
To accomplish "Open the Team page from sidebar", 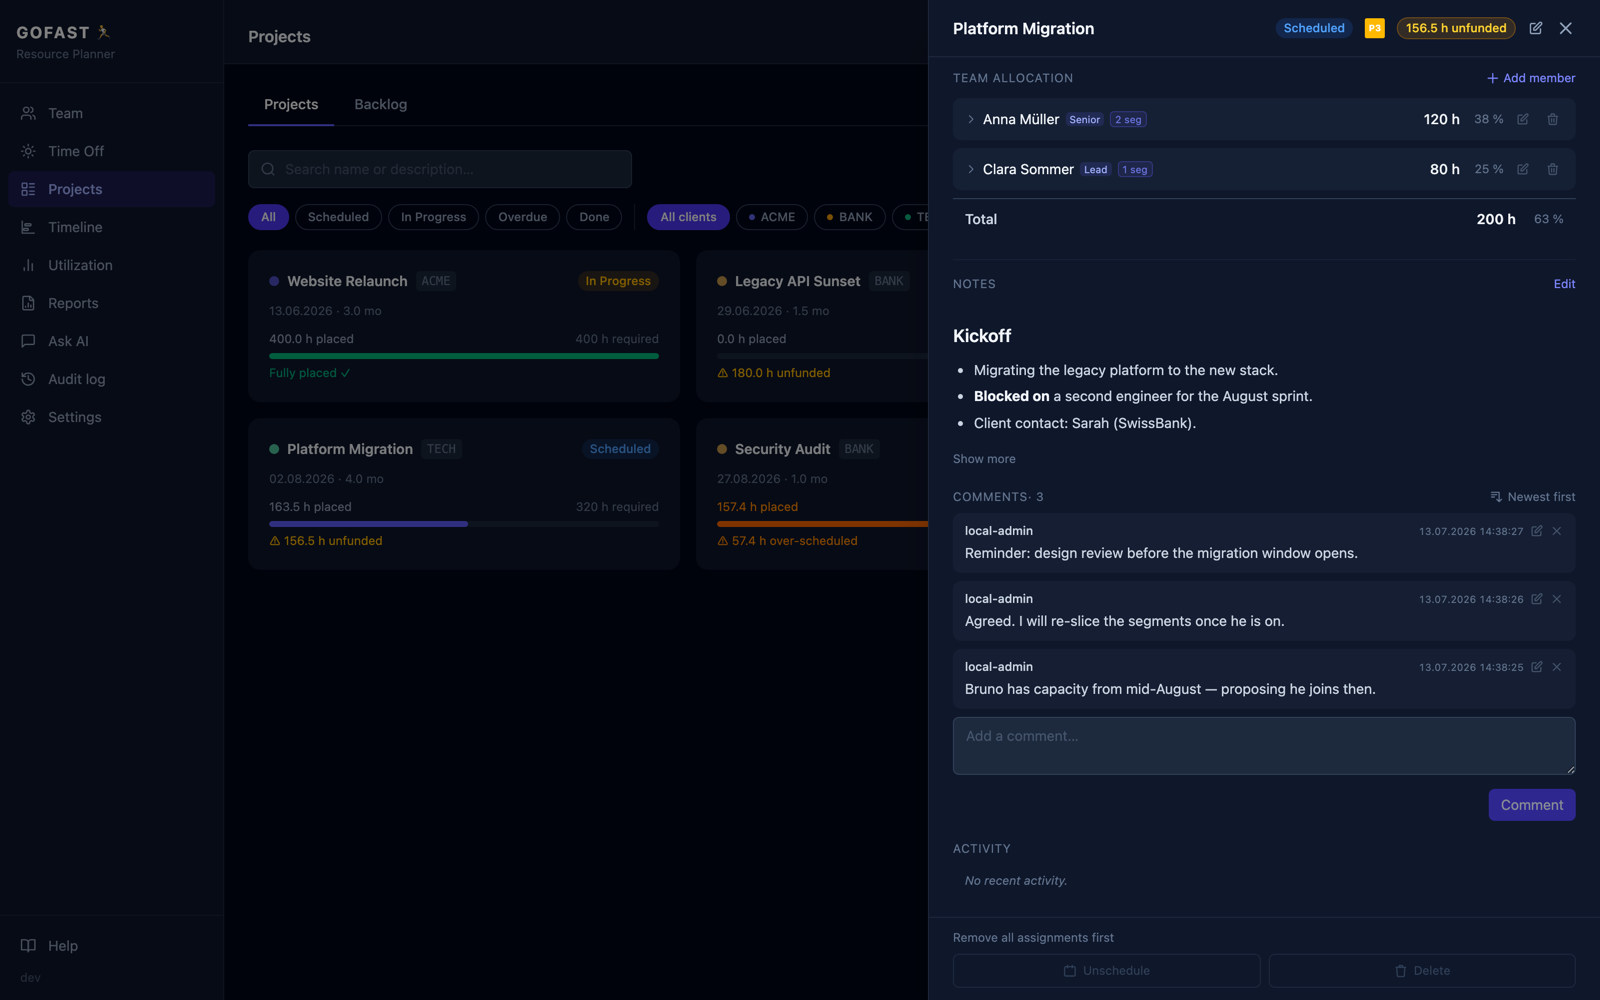I will [111, 113].
